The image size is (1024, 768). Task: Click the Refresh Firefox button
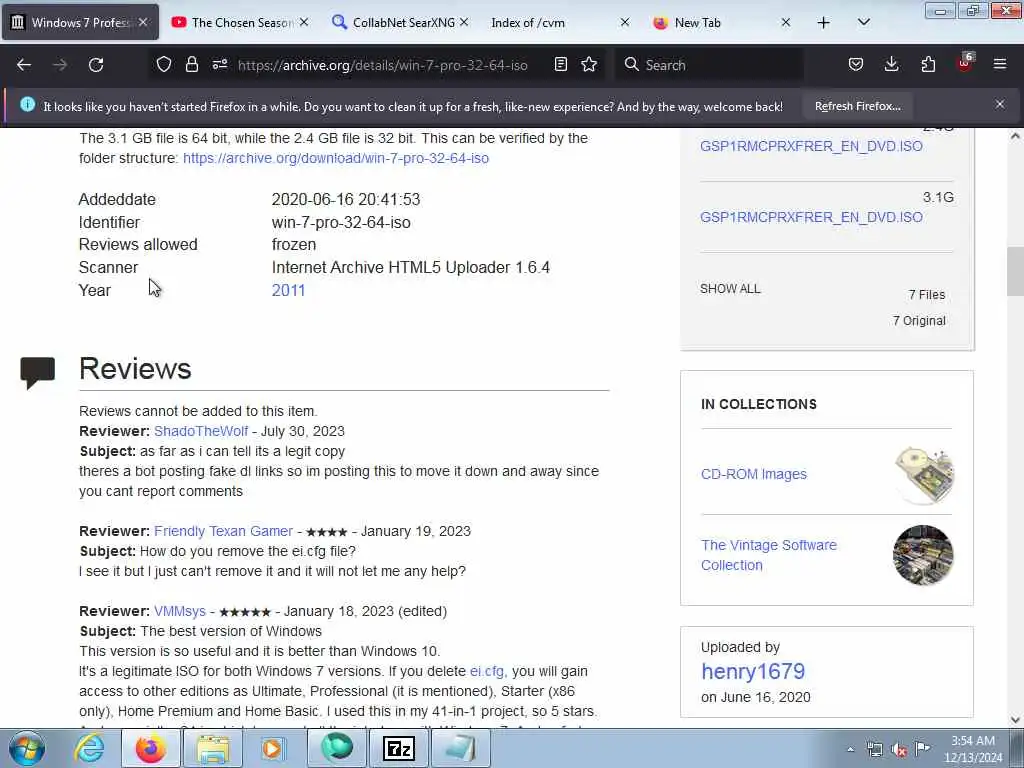coord(857,106)
